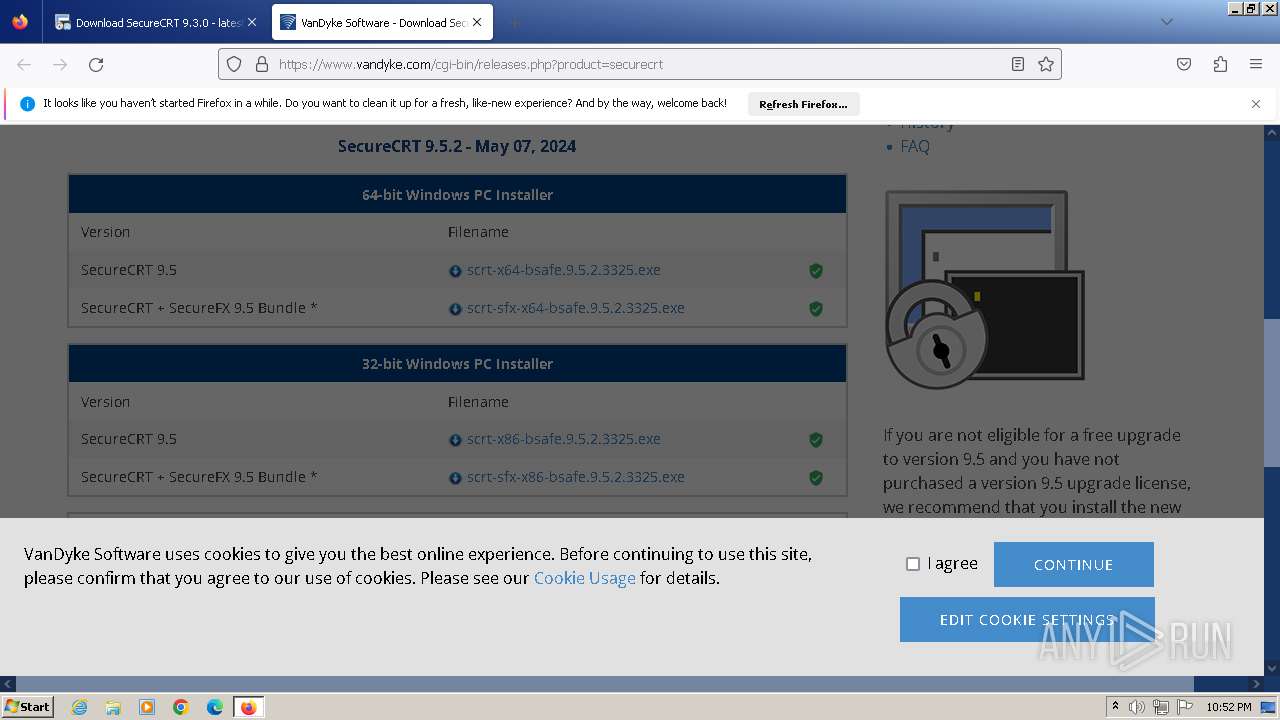
Task: Open the Cookie Usage link
Action: tap(584, 578)
